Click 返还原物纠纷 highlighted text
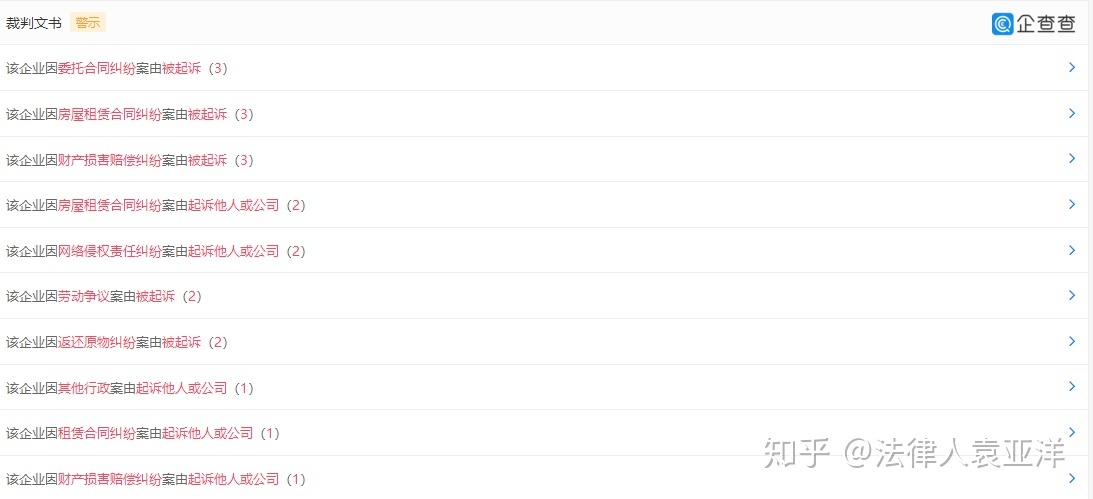 (97, 343)
